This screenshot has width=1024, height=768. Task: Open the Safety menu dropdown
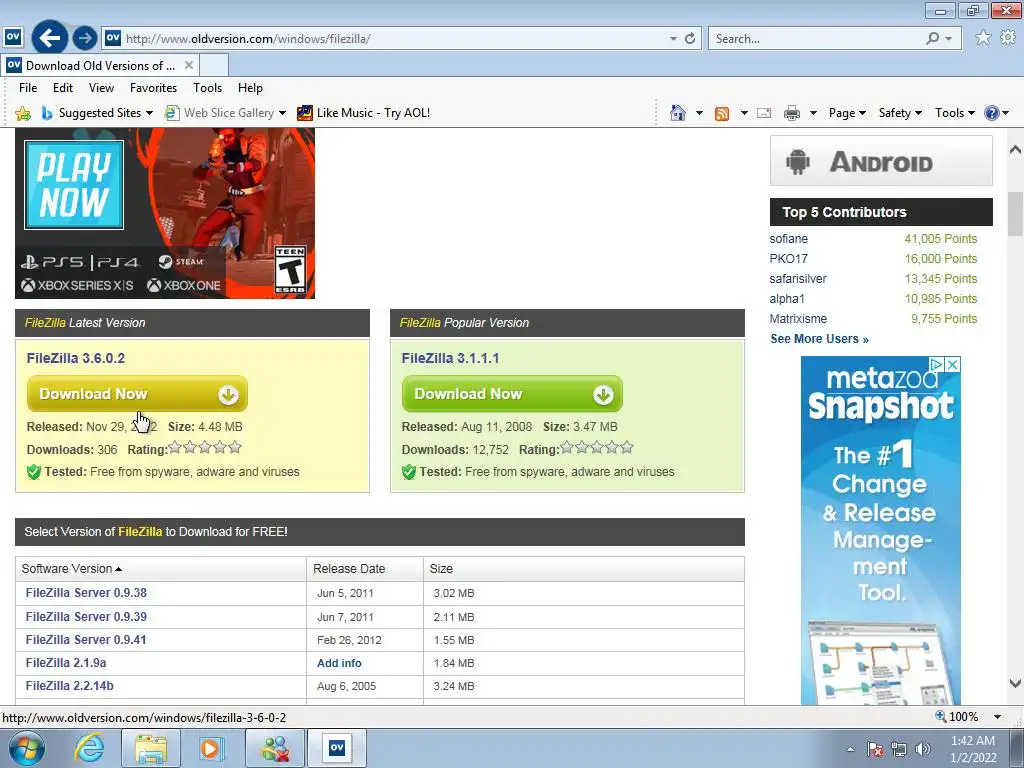[x=900, y=113]
